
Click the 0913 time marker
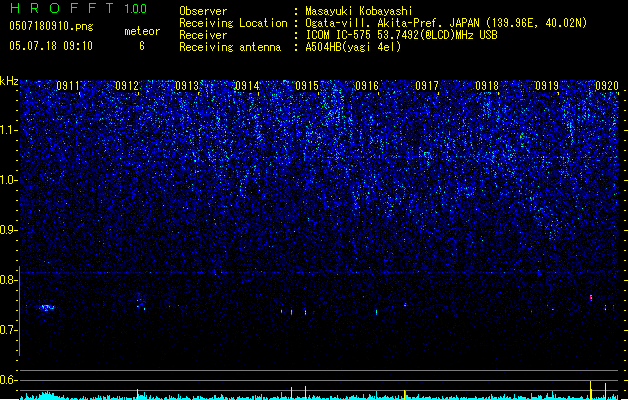(187, 86)
